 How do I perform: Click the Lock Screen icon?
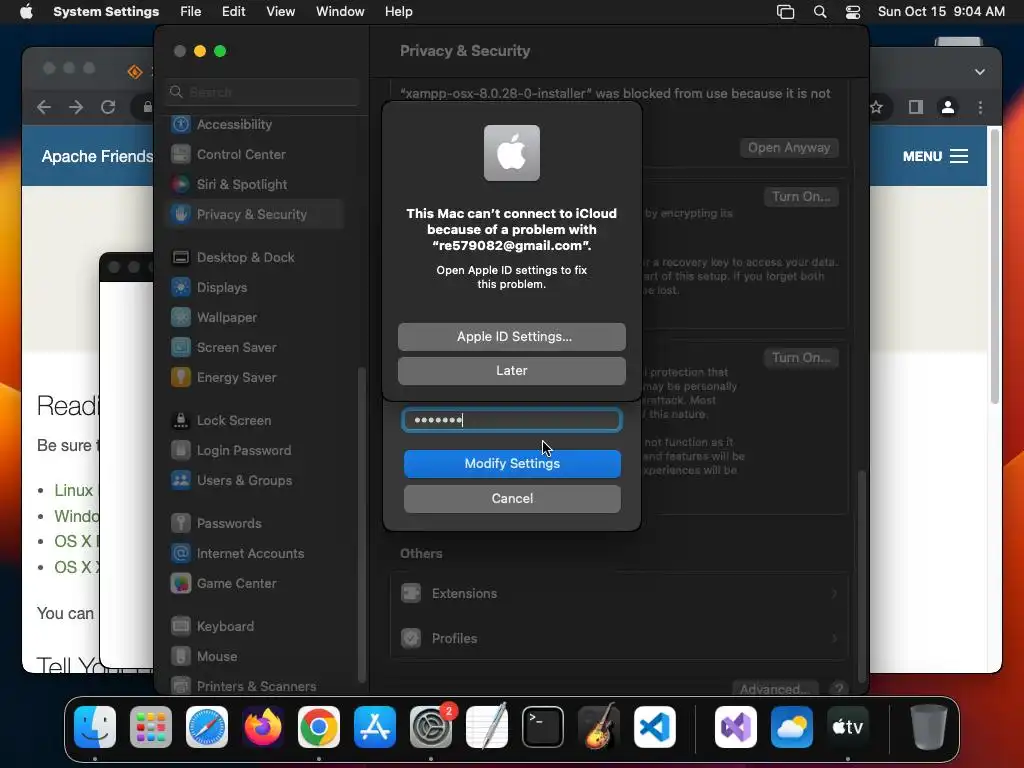coord(180,421)
